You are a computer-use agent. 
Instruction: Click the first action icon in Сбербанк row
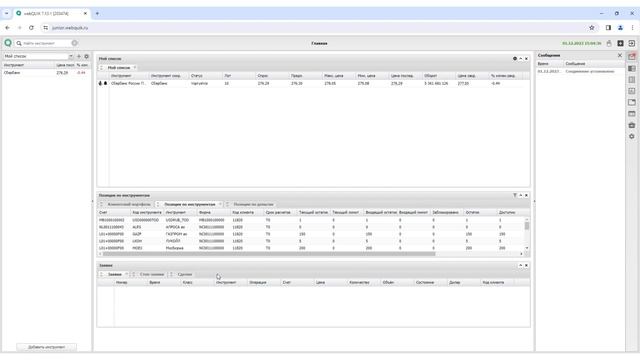pyautogui.click(x=100, y=83)
